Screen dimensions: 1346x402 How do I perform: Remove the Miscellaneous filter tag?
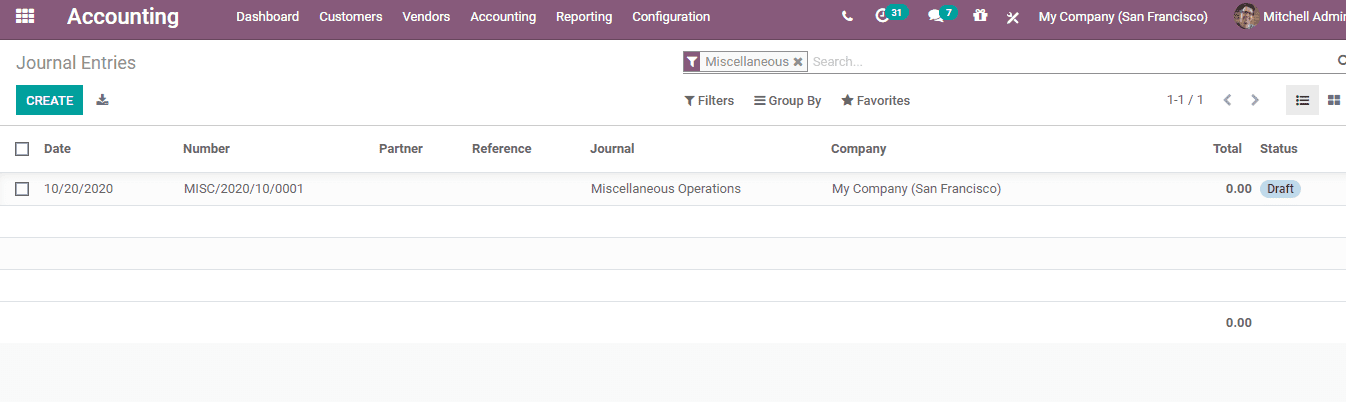798,62
